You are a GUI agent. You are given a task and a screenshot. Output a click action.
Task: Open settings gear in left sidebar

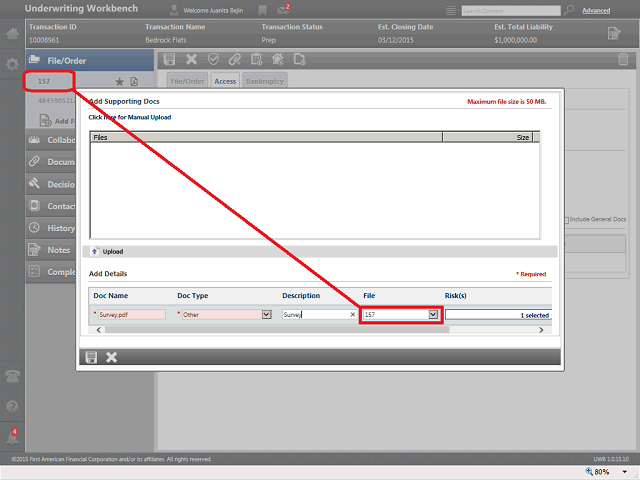pos(12,64)
